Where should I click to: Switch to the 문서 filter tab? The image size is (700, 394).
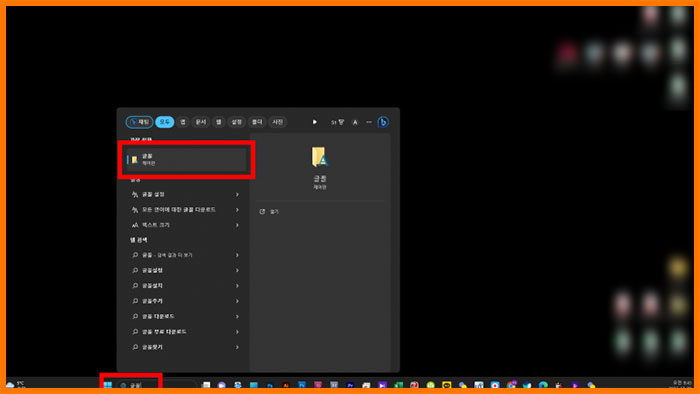pos(200,122)
